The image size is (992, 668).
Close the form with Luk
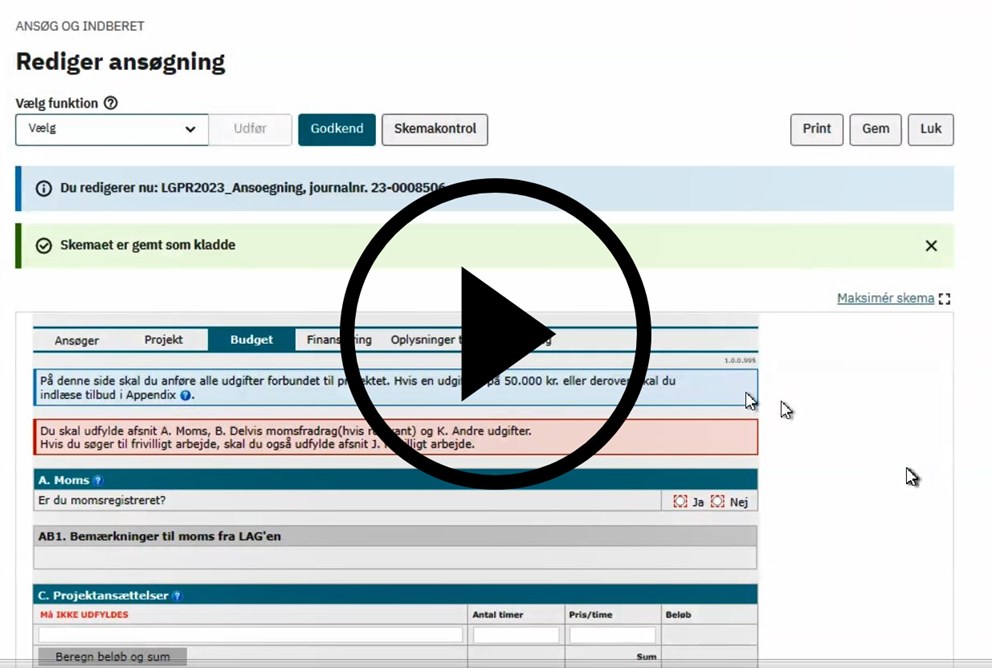[930, 130]
